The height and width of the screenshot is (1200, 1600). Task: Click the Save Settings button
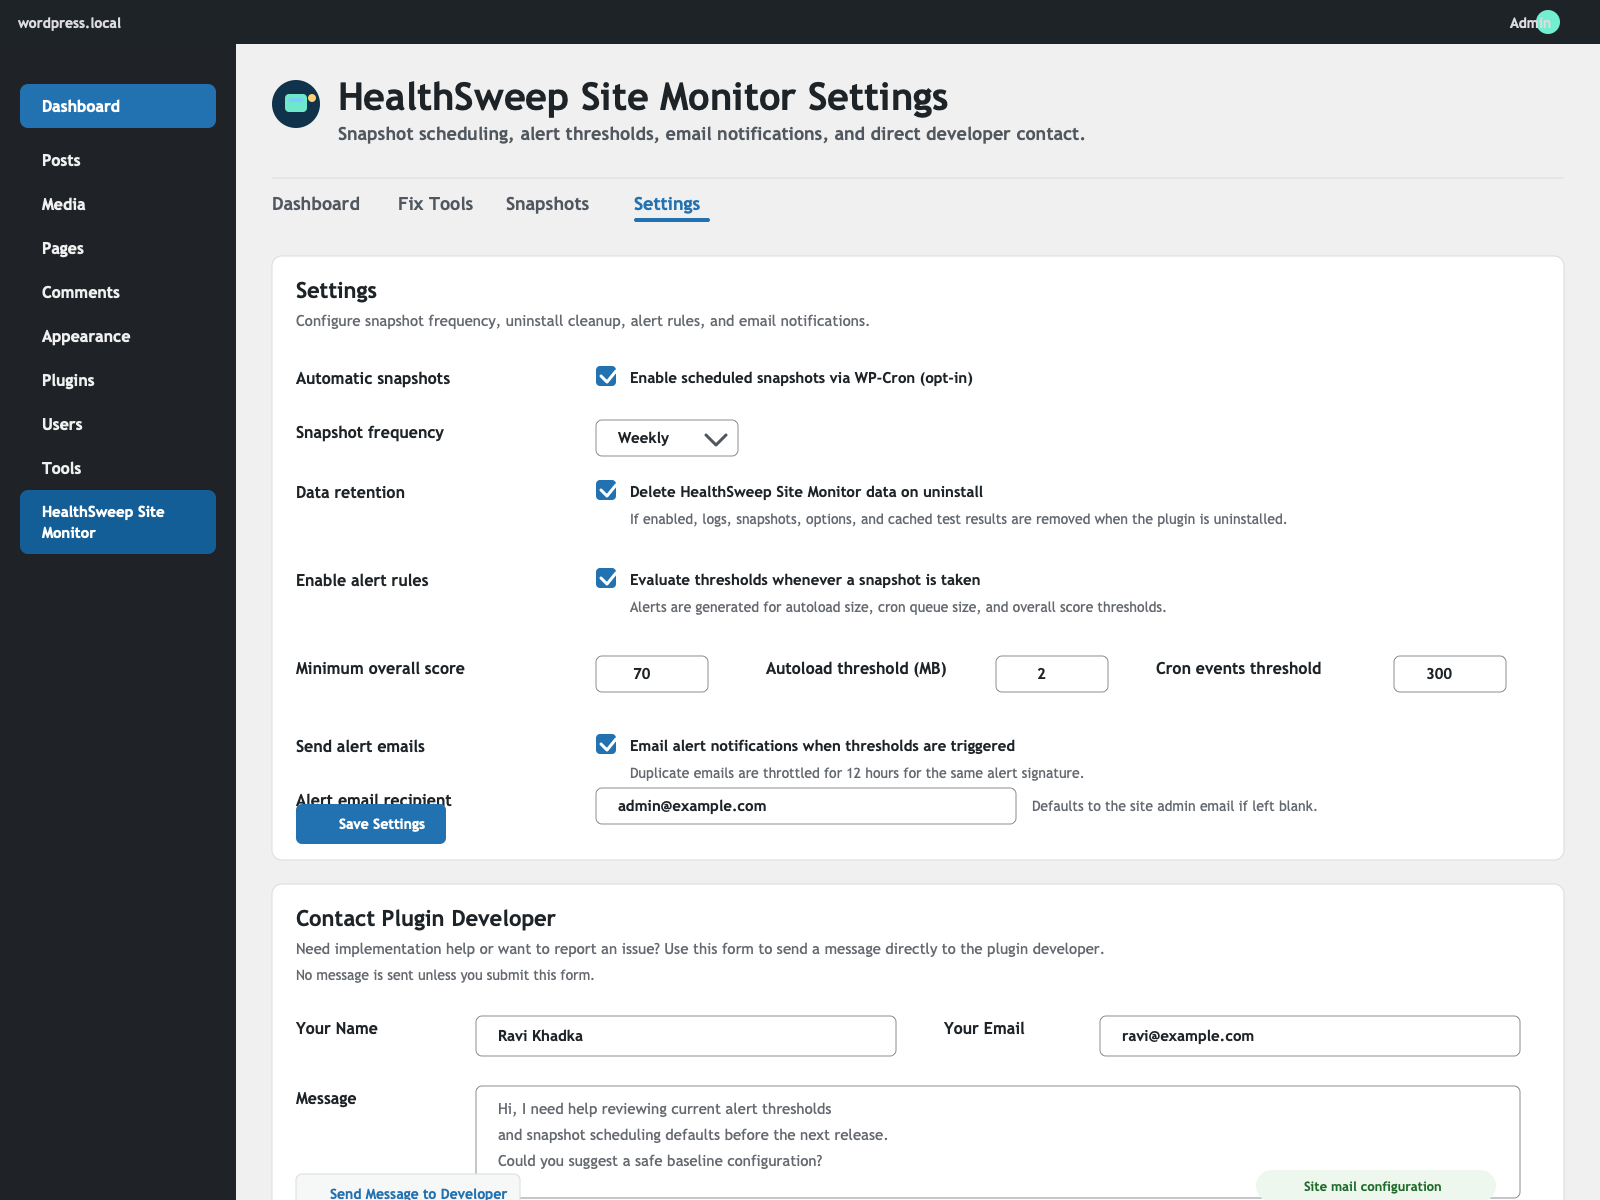370,824
